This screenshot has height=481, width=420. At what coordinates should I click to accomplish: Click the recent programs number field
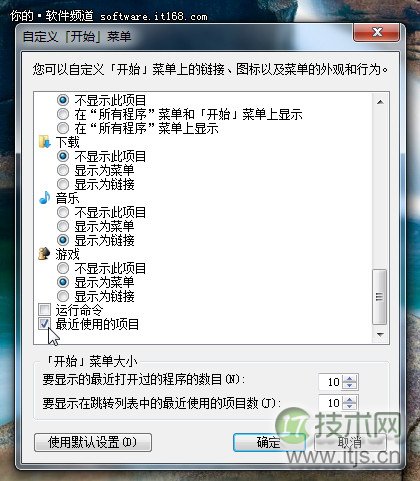(x=331, y=382)
